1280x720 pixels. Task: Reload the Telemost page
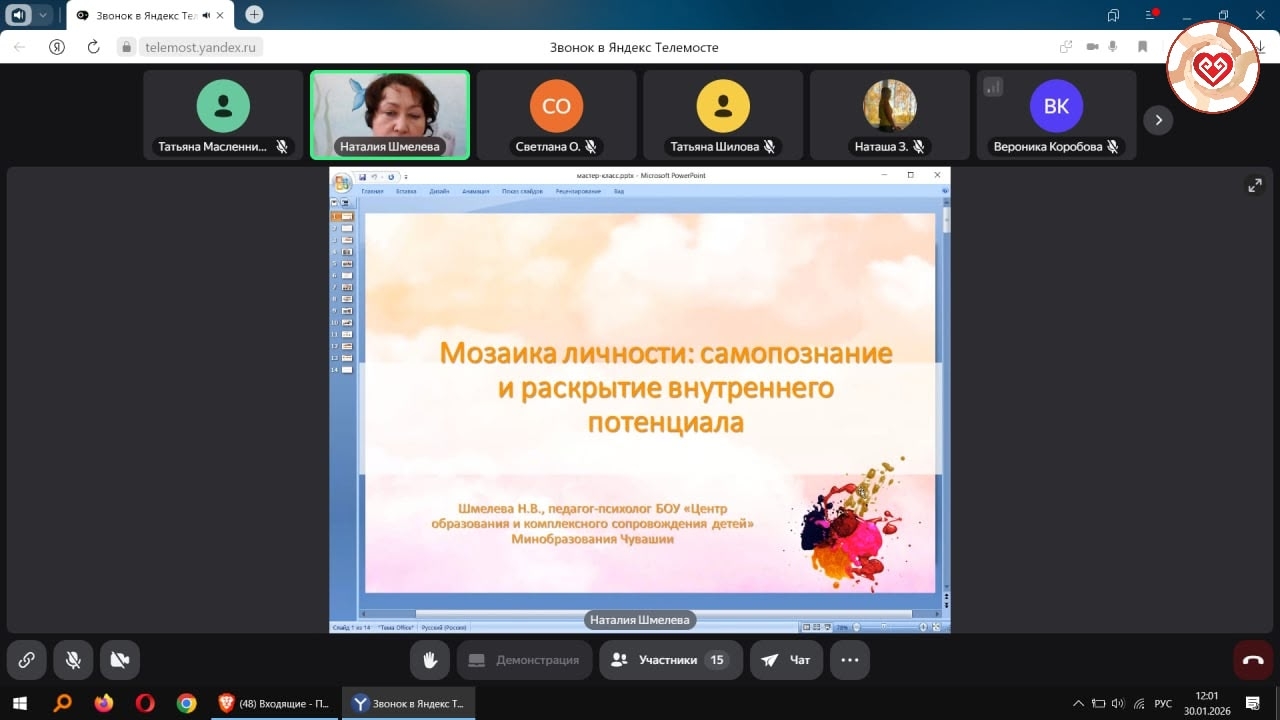pyautogui.click(x=93, y=47)
